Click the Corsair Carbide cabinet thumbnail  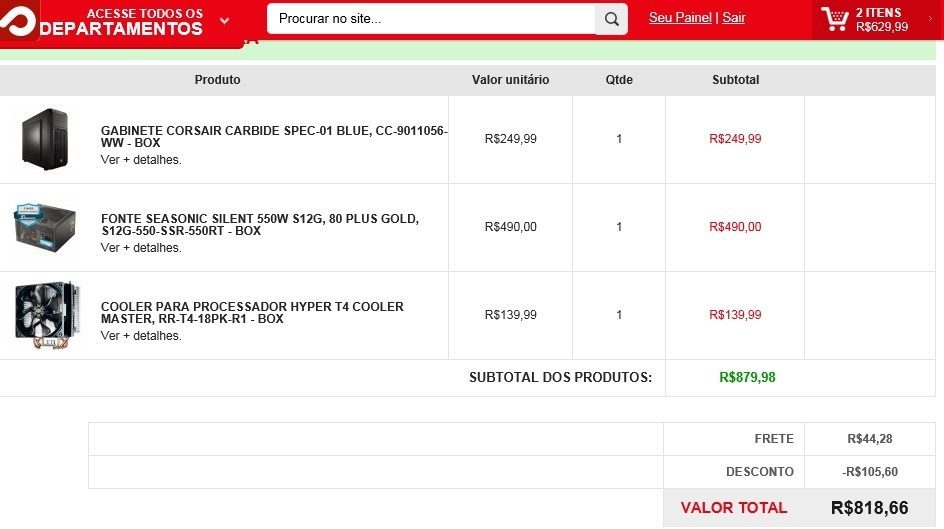[45, 139]
